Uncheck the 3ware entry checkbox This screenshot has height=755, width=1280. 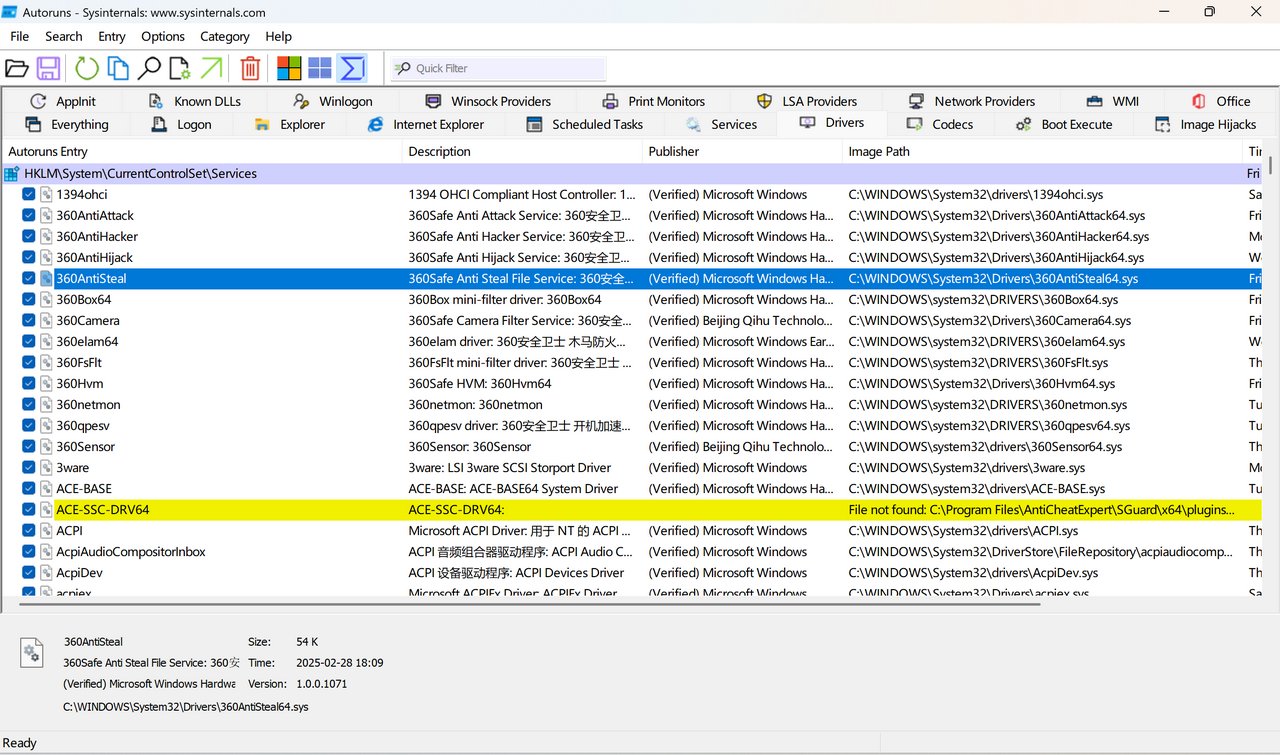pos(29,468)
